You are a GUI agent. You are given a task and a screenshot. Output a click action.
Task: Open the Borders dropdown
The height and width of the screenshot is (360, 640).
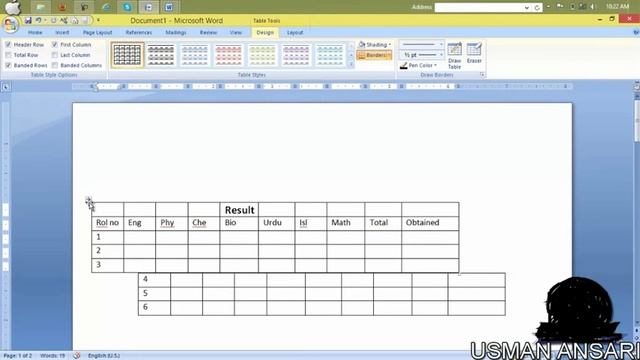[388, 55]
